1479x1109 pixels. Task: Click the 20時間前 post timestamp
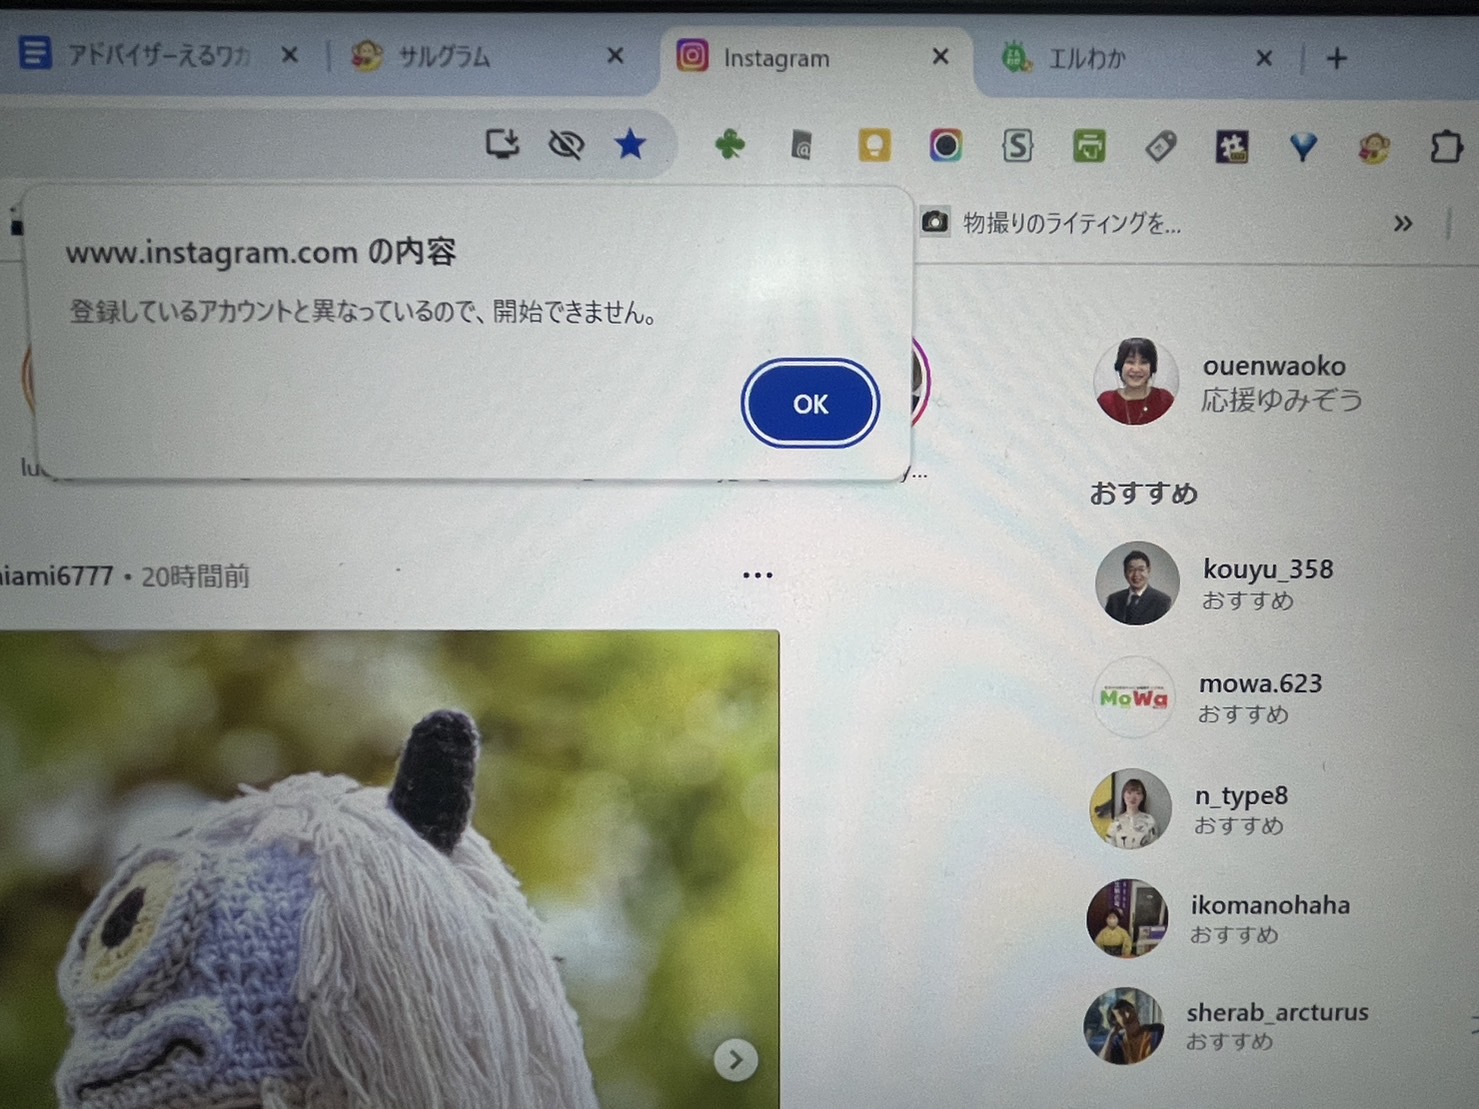pyautogui.click(x=195, y=577)
